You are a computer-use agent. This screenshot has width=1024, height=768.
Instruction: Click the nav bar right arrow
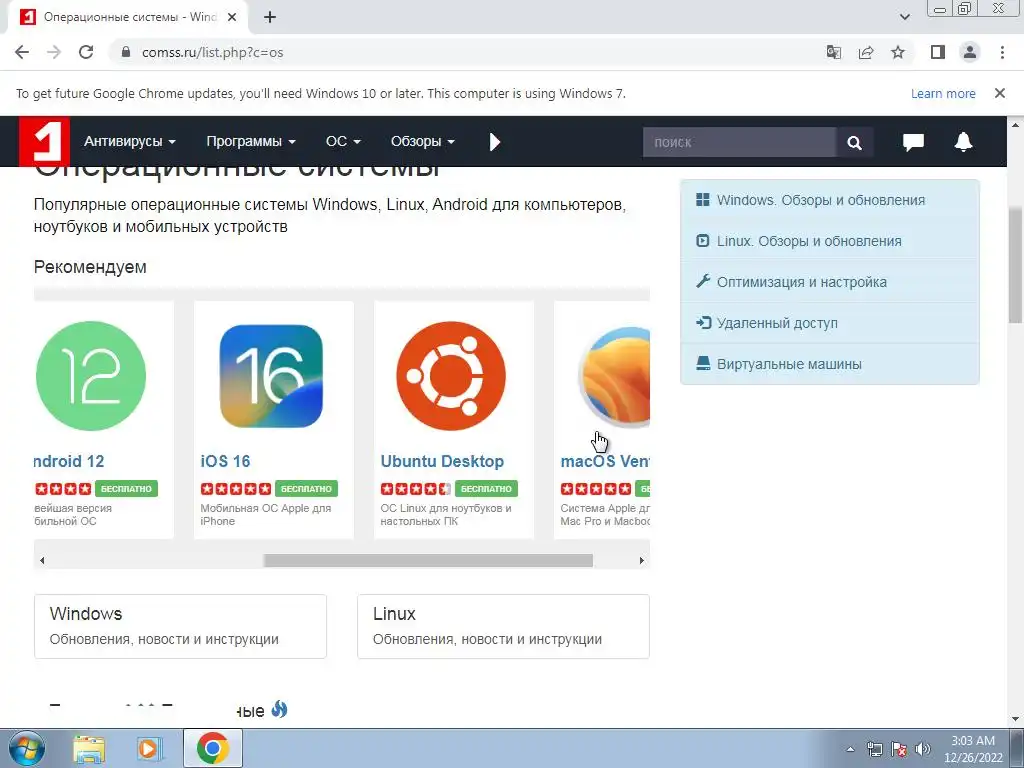tap(494, 142)
